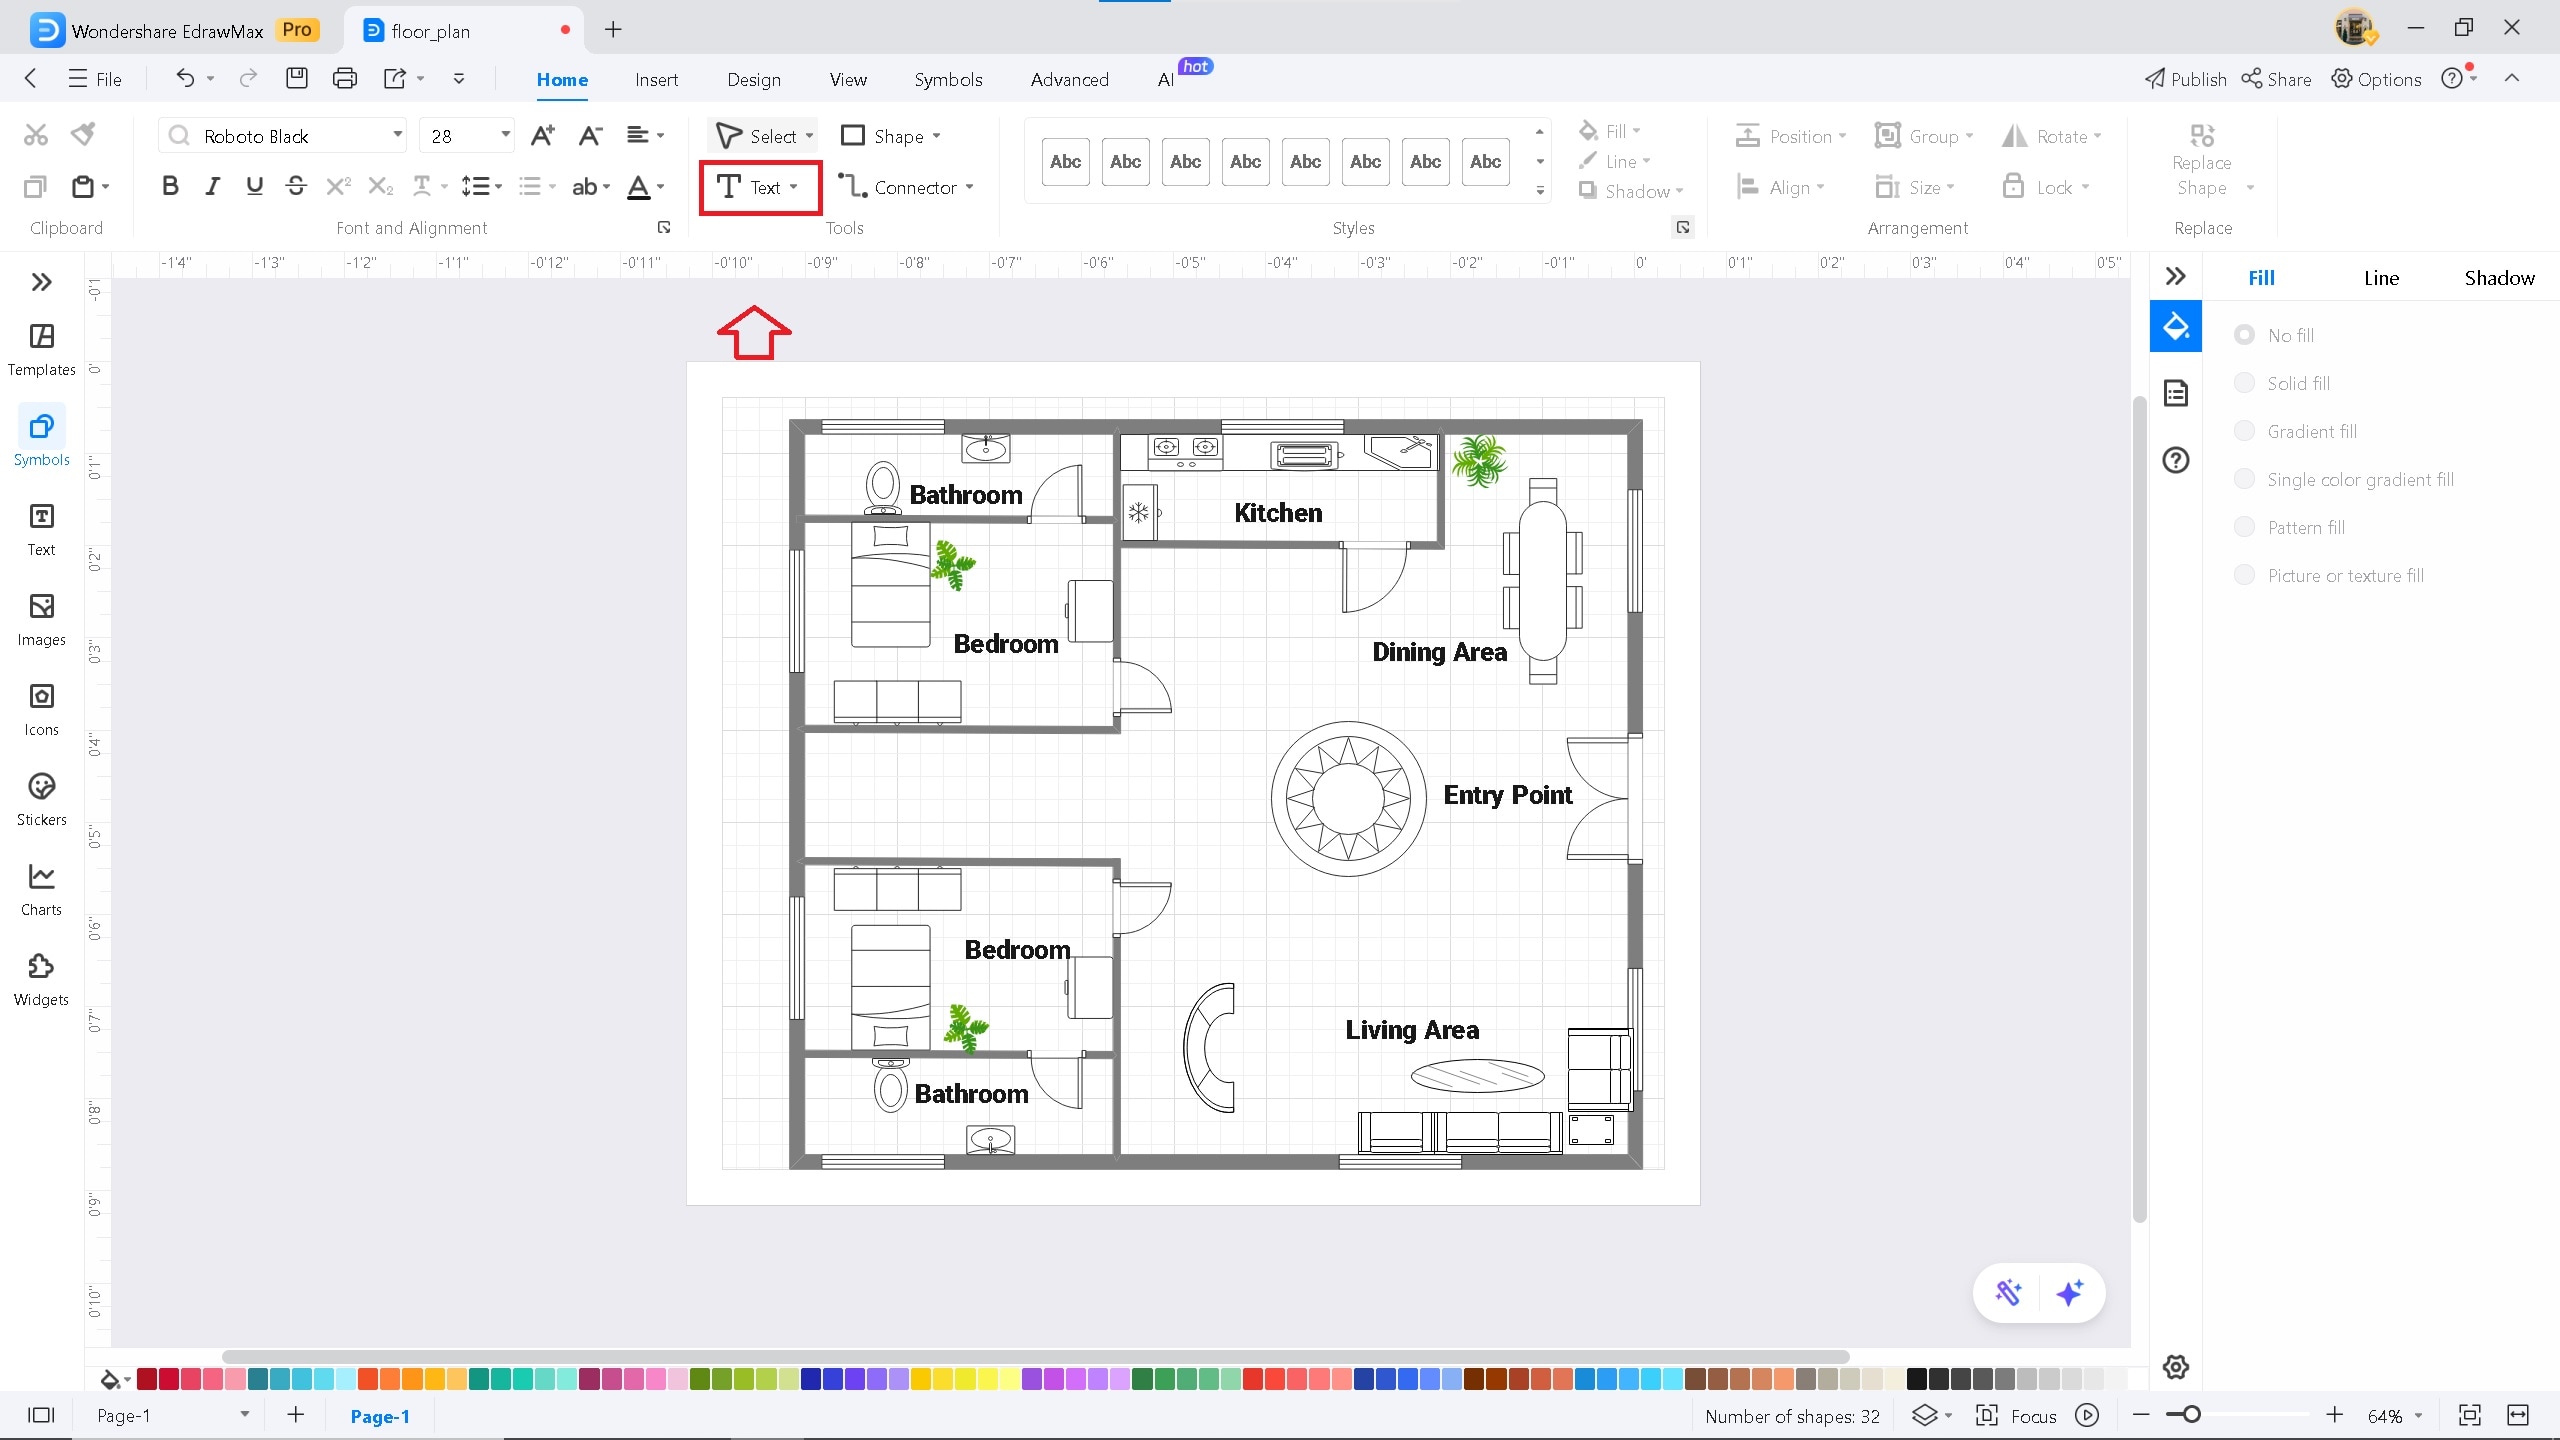
Task: Click the Subscript icon
Action: point(380,186)
